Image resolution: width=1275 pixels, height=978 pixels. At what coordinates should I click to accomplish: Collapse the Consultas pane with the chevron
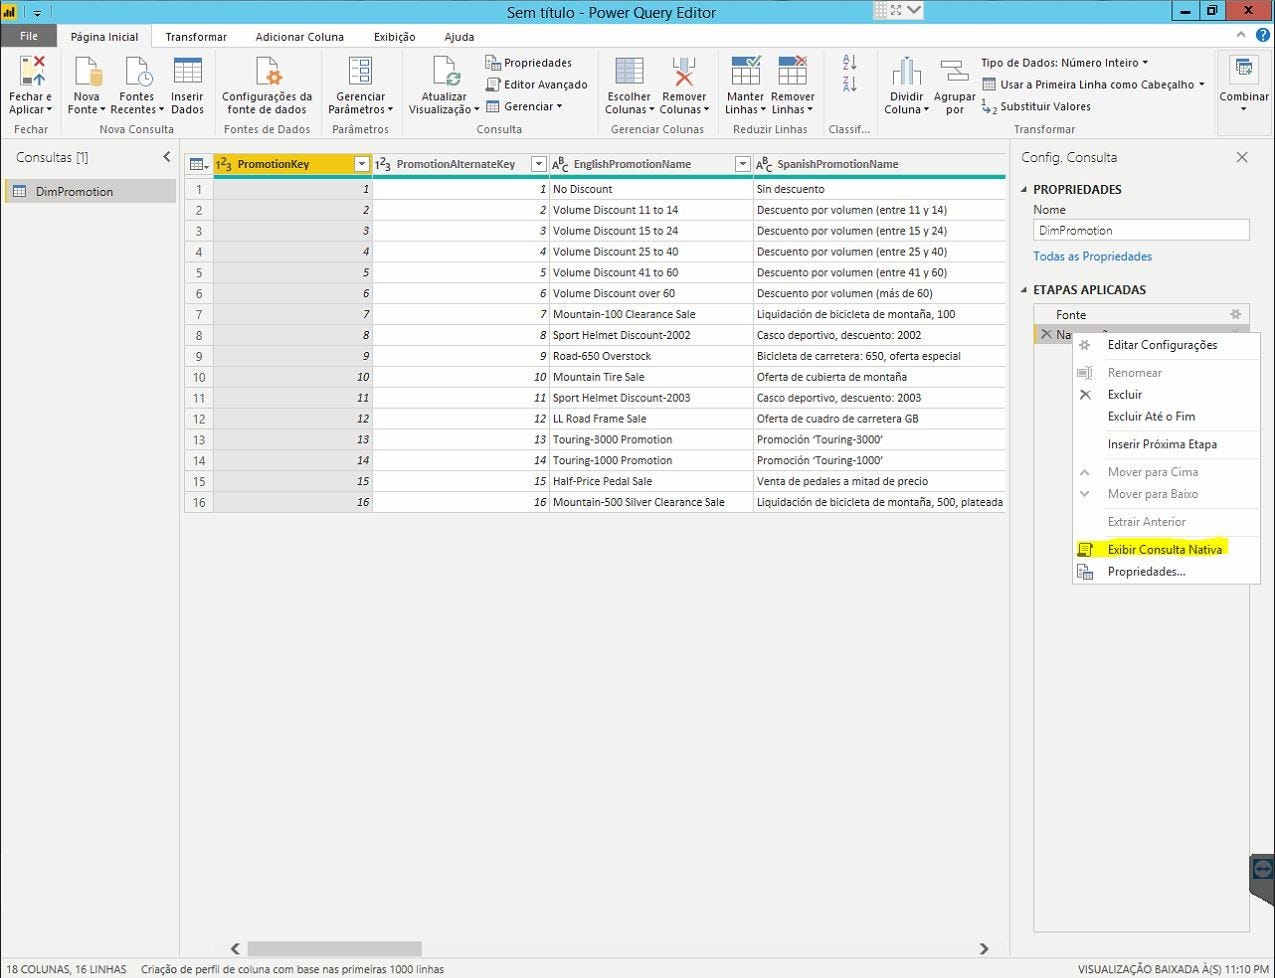click(167, 157)
